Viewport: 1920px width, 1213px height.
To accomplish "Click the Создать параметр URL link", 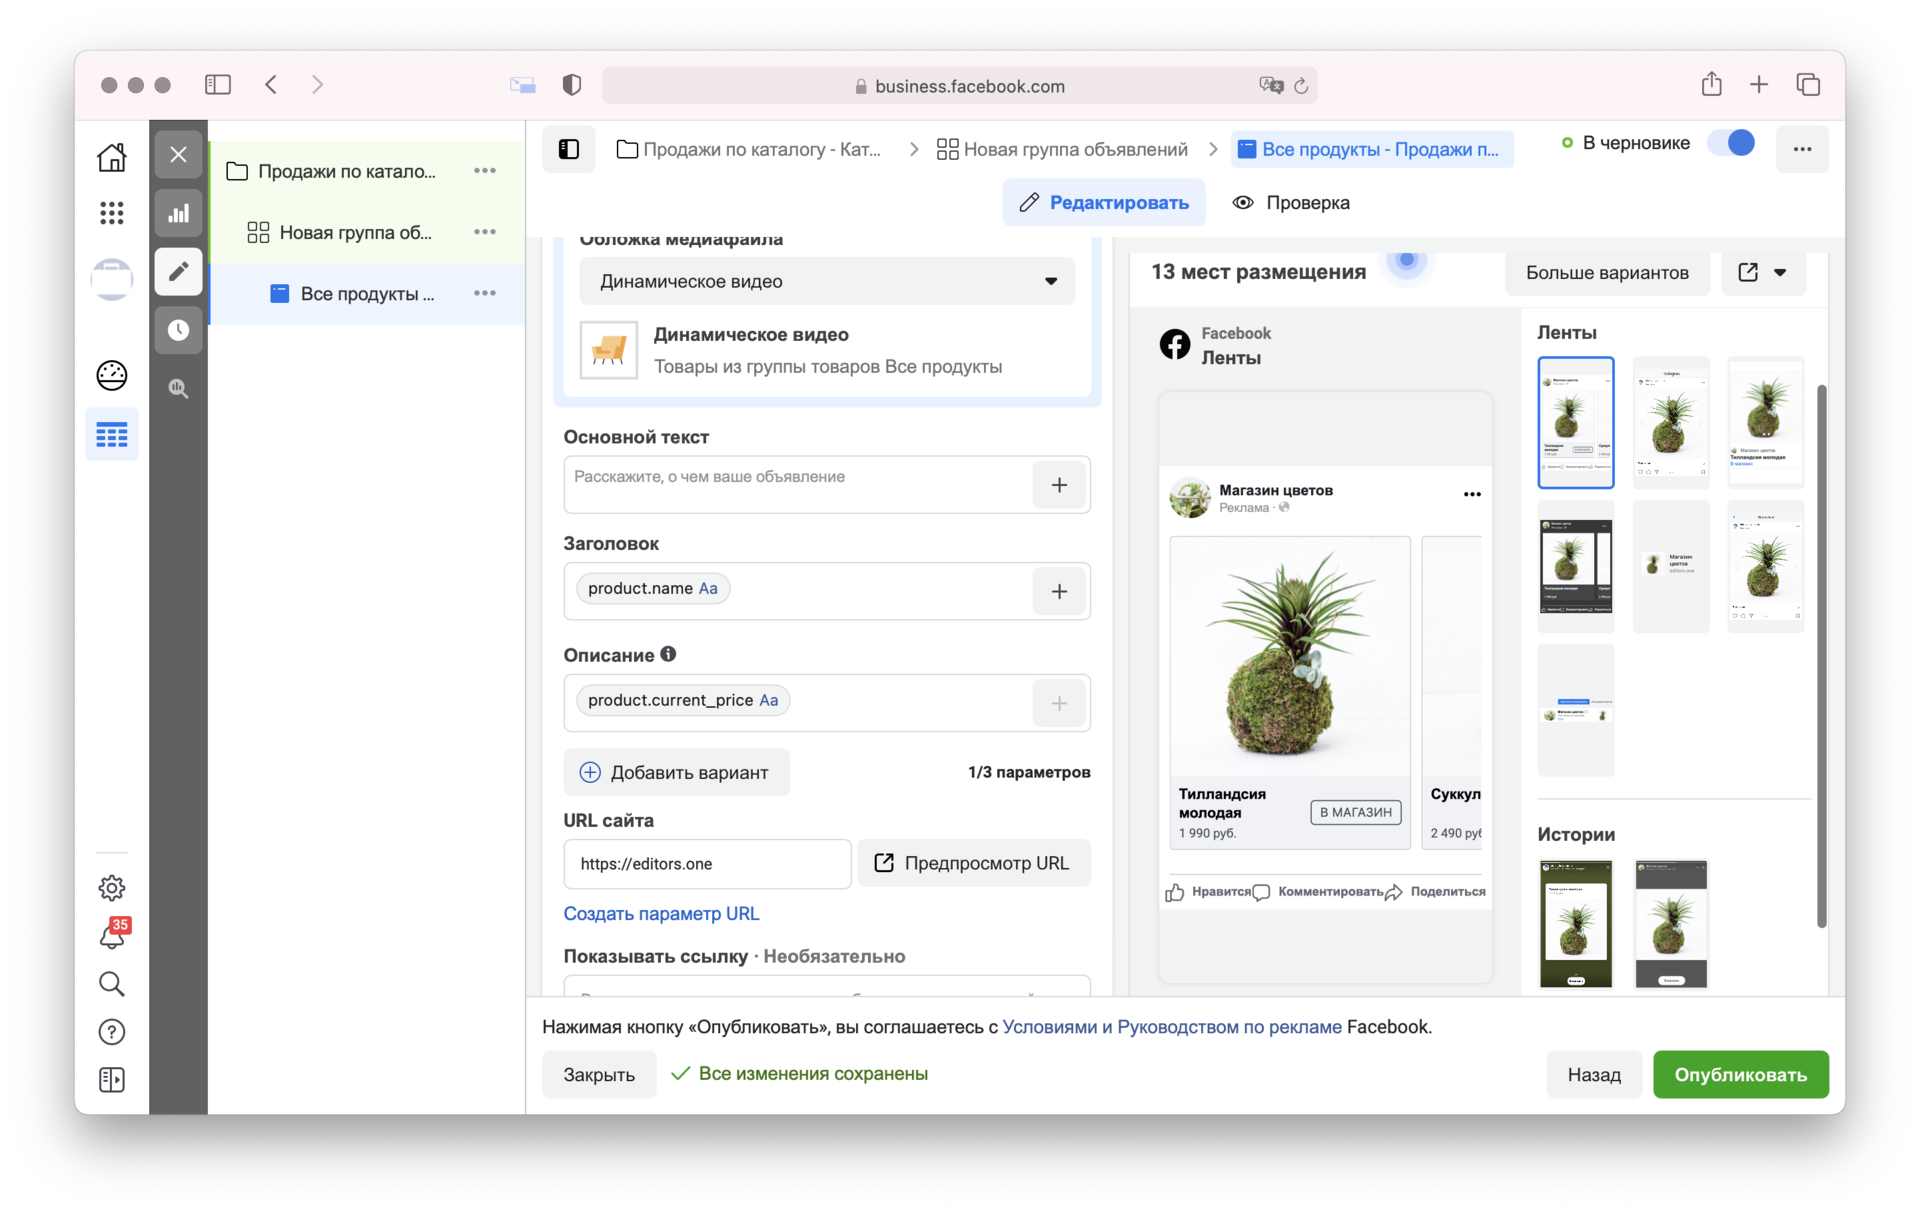I will tap(661, 913).
